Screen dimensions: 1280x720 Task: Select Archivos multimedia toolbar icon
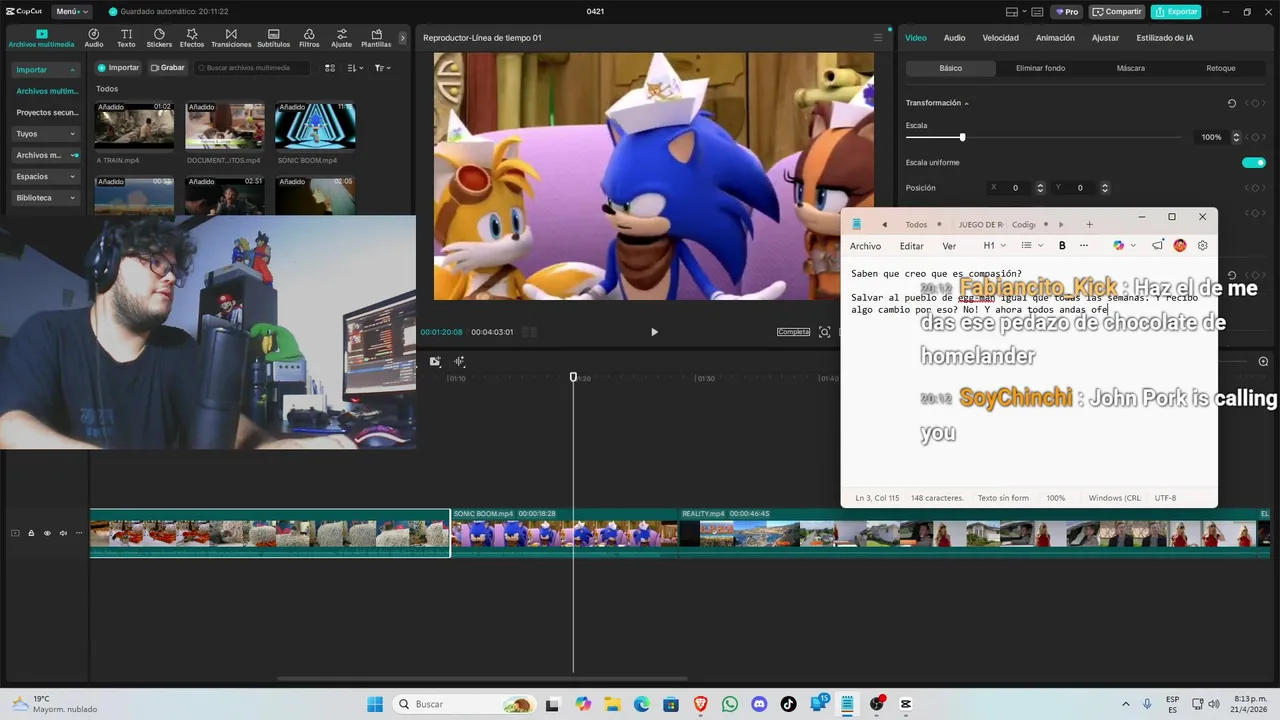point(41,38)
